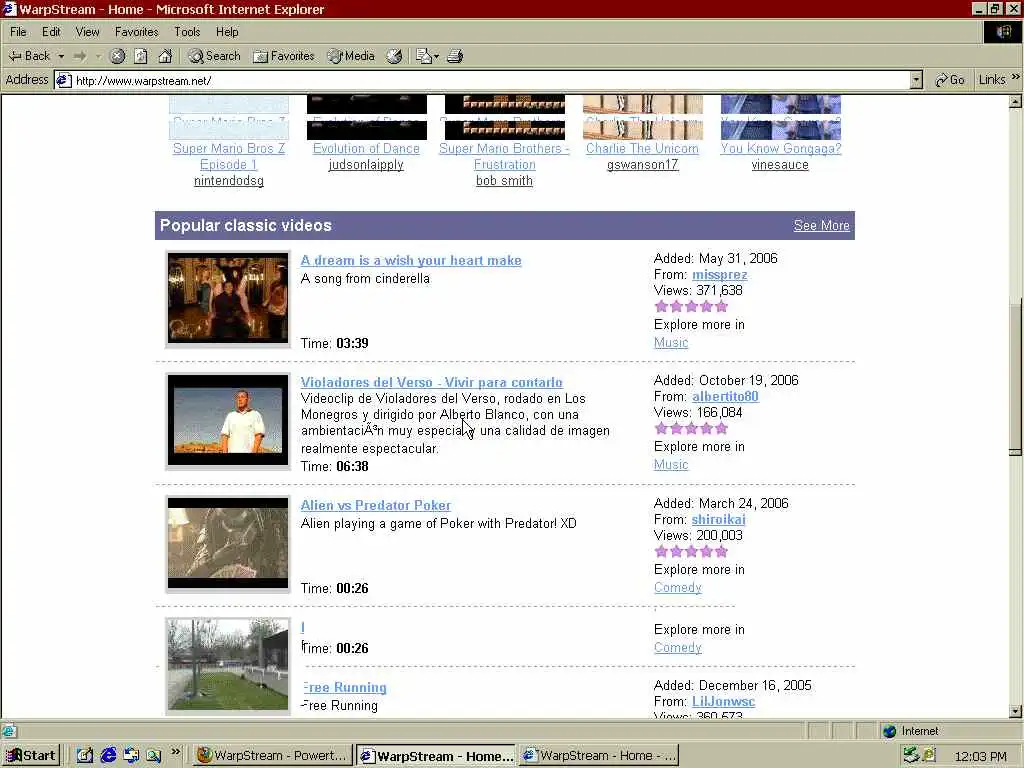The image size is (1024, 768).
Task: Open the Edit menu
Action: (x=51, y=32)
